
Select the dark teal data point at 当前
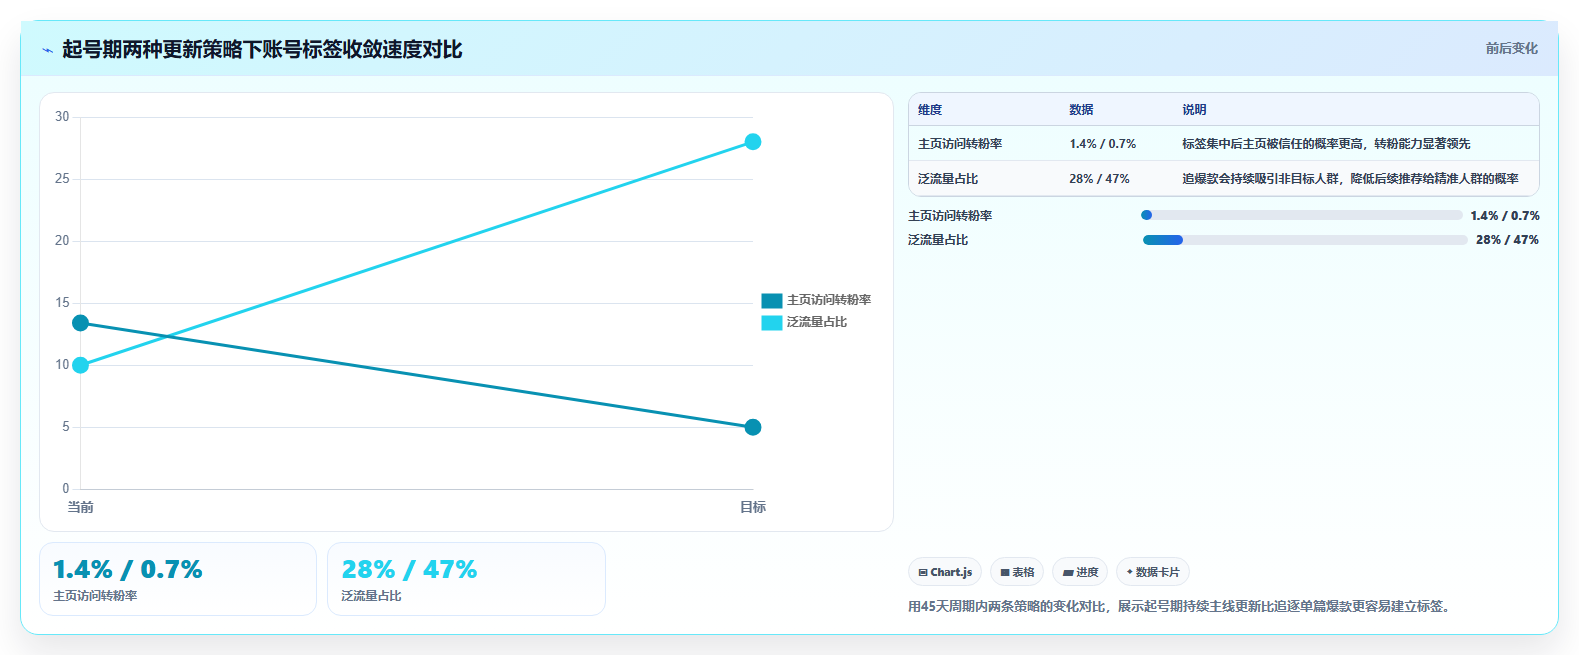coord(81,323)
